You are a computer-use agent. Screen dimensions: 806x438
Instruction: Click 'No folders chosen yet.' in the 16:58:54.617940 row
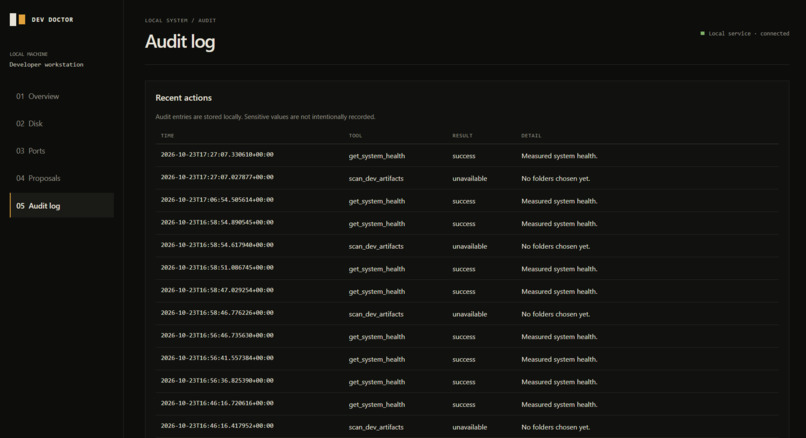point(556,246)
